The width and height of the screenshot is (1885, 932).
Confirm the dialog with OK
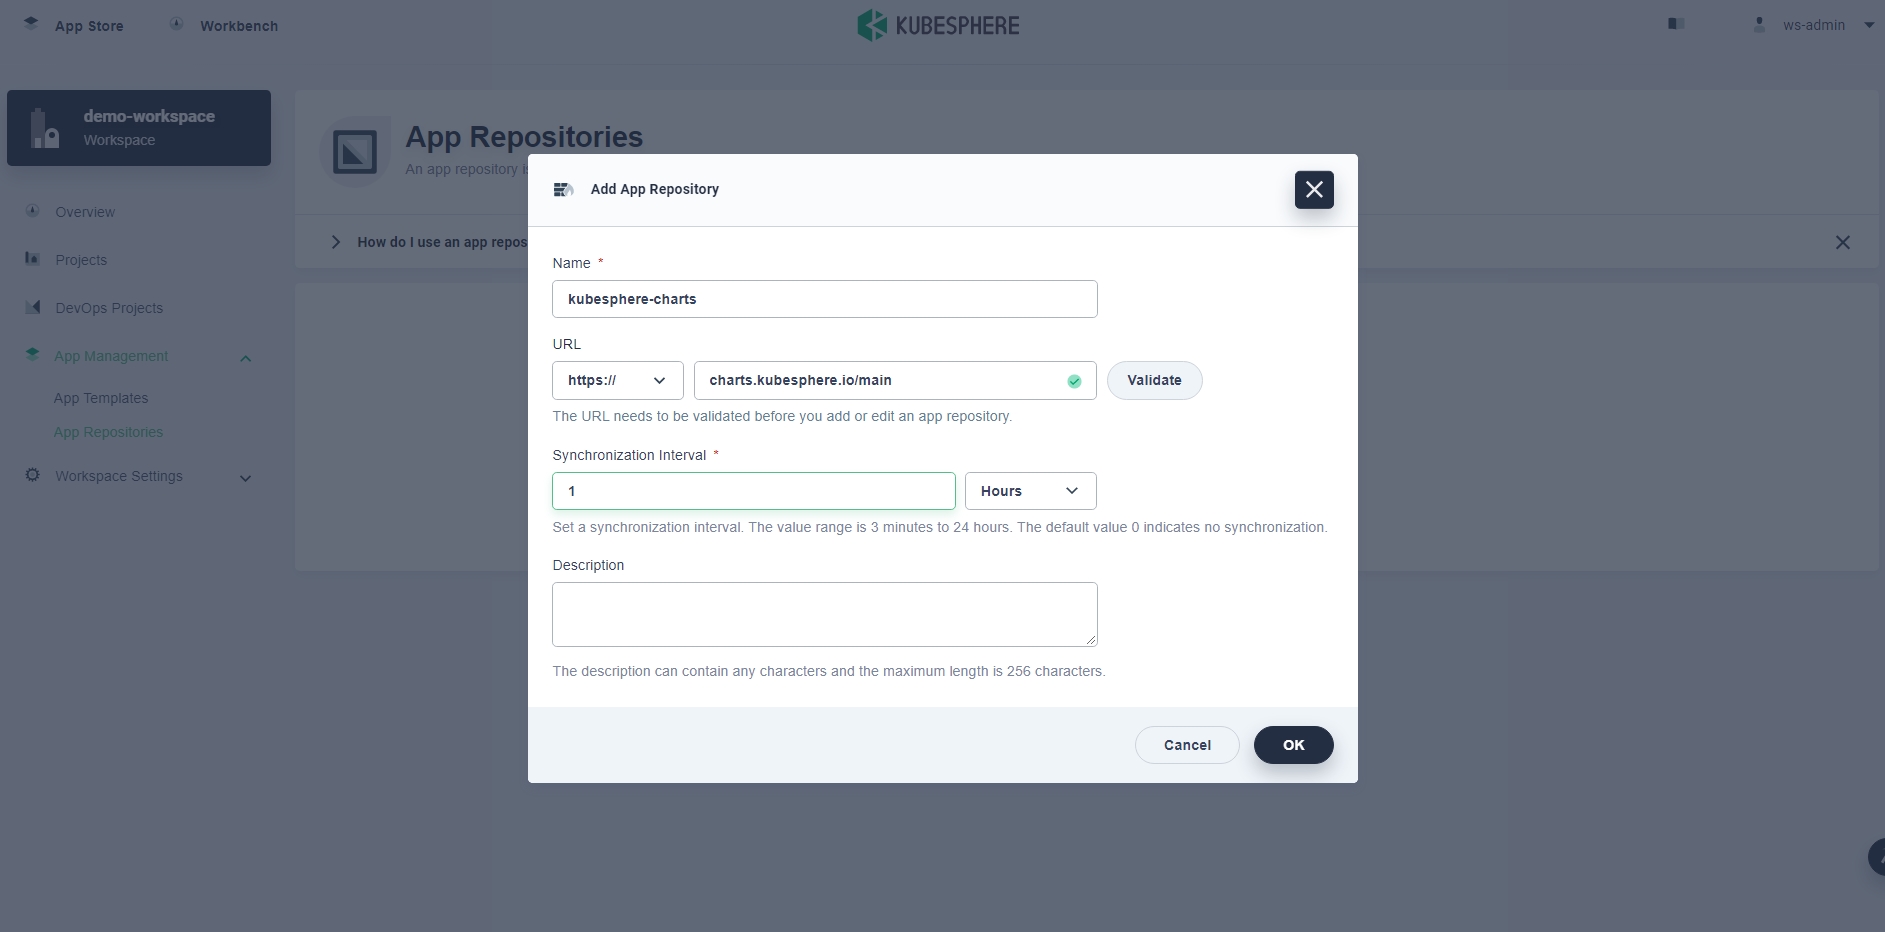click(1293, 745)
